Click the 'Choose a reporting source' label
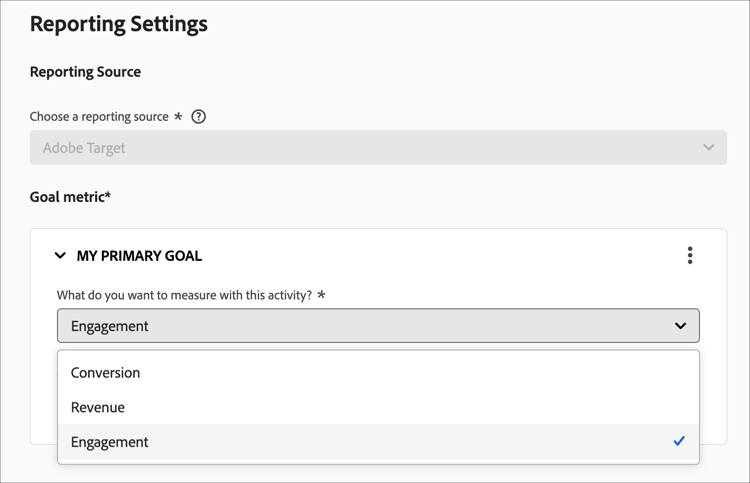This screenshot has width=750, height=483. (99, 117)
